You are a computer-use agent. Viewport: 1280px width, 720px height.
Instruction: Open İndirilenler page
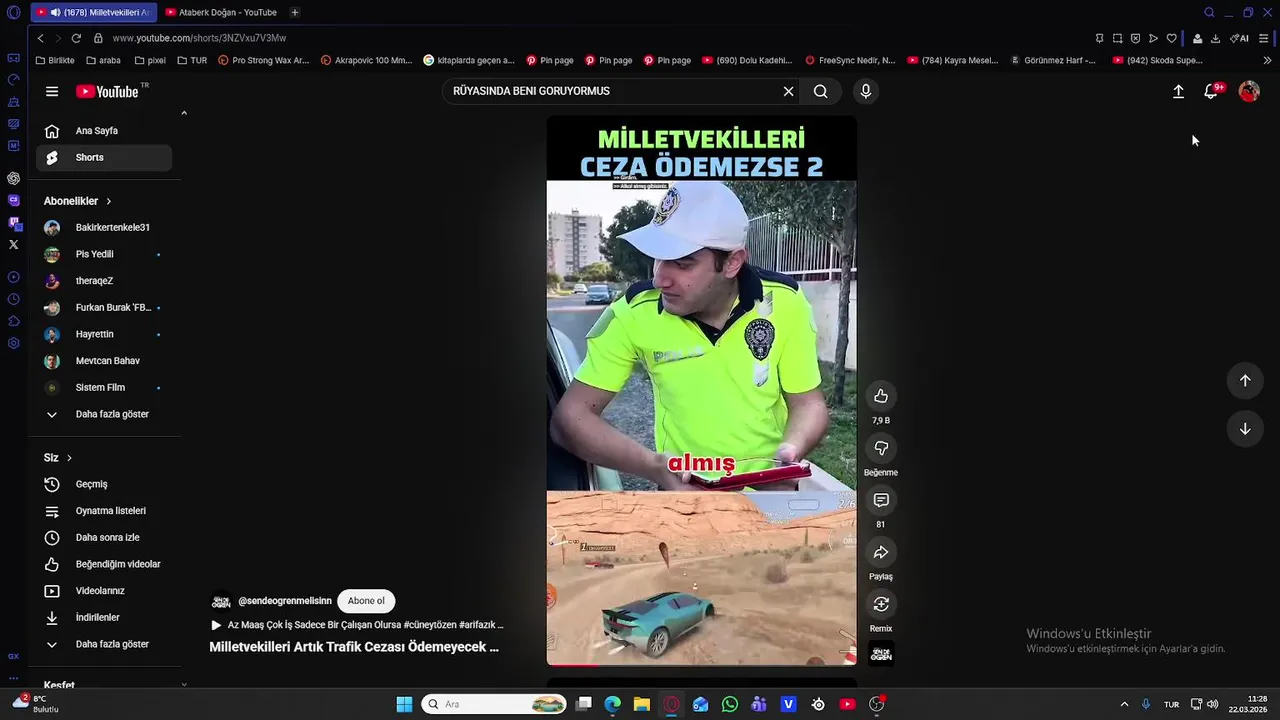click(x=104, y=618)
